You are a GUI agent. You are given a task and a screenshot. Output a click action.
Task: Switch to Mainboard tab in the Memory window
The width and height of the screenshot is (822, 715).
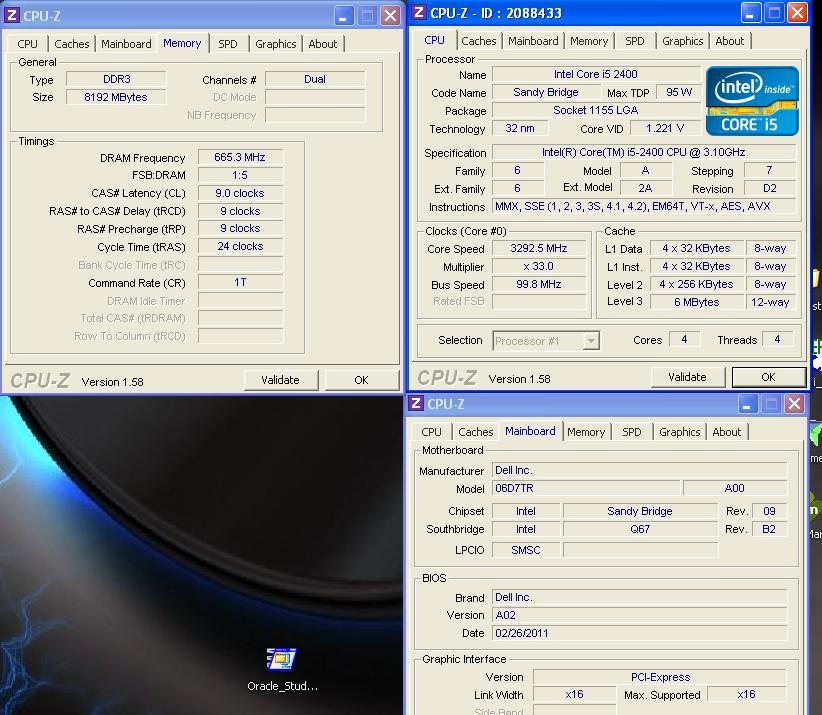pos(126,44)
